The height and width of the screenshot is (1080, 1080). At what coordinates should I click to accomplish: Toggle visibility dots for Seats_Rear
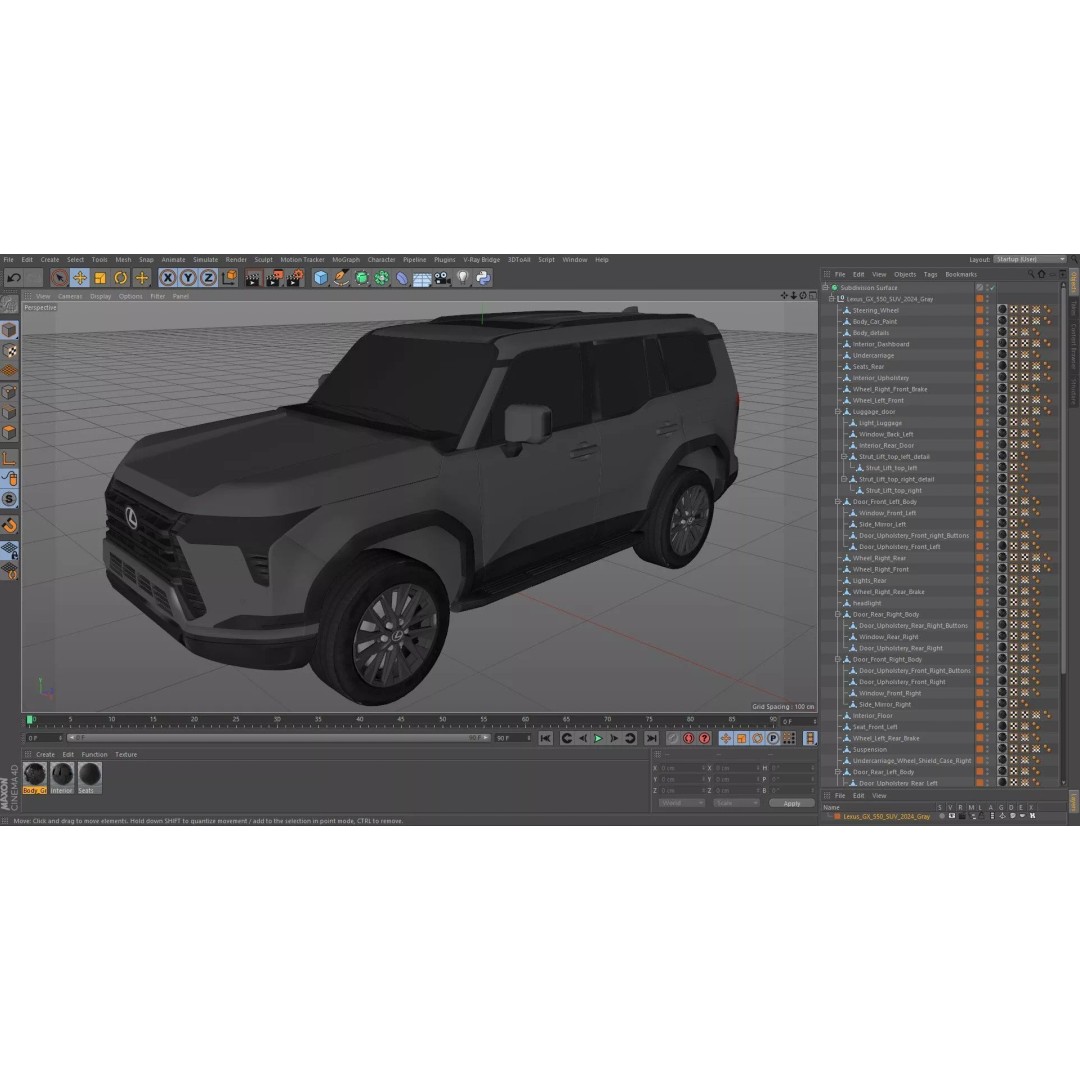pyautogui.click(x=987, y=366)
